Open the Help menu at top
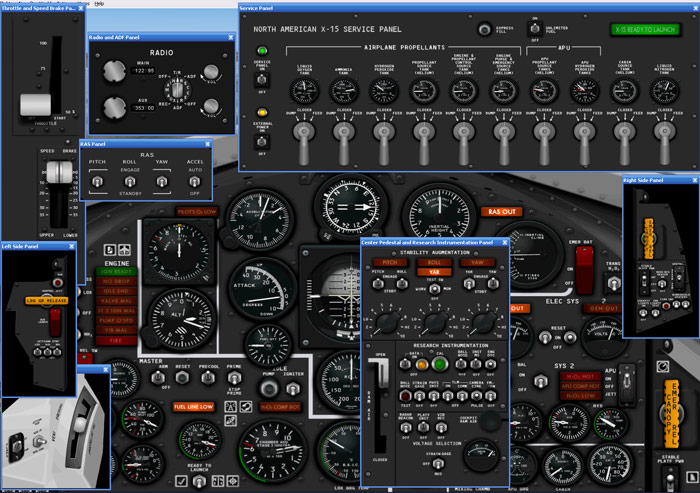The width and height of the screenshot is (700, 493). (100, 3)
